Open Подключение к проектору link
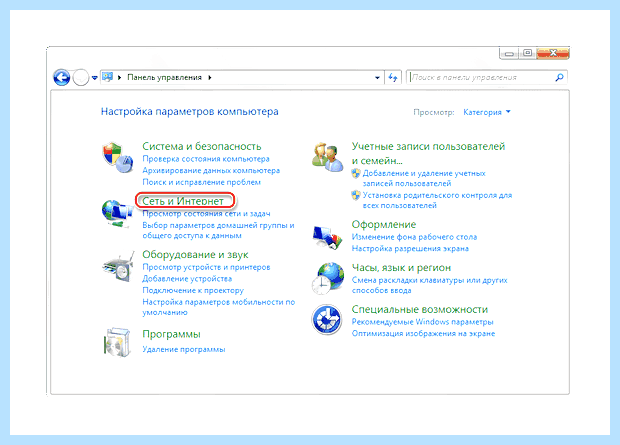The height and width of the screenshot is (445, 620). pos(193,290)
